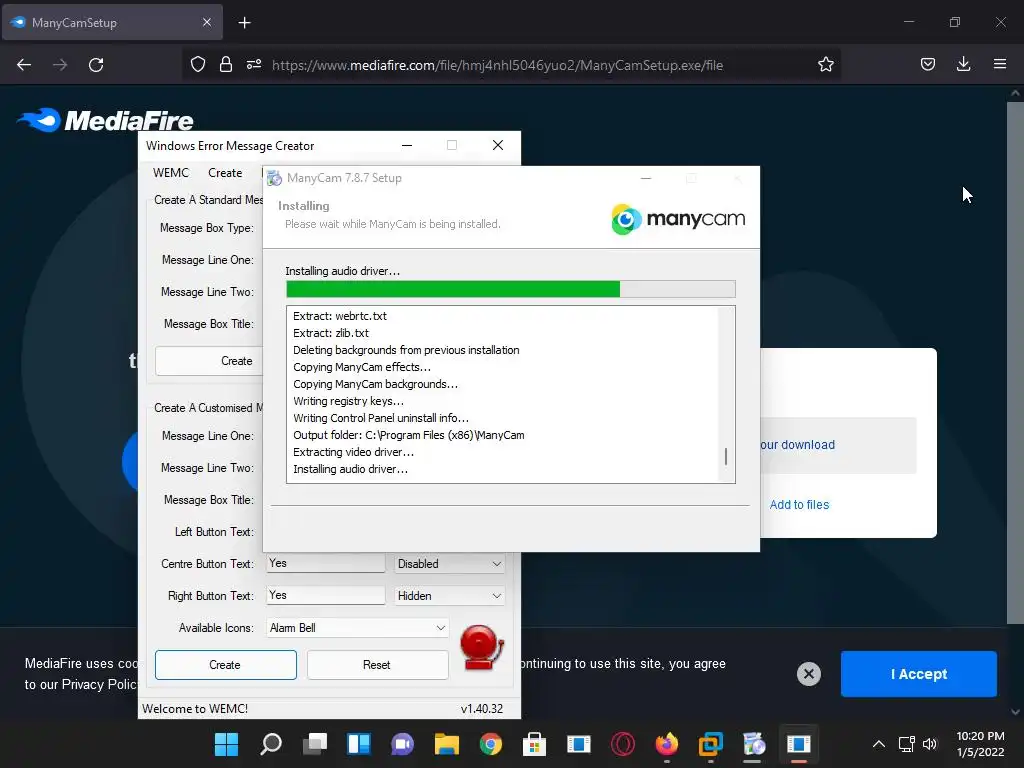This screenshot has height=768, width=1024.
Task: Click the MediaFire URL address bar
Action: click(x=497, y=65)
